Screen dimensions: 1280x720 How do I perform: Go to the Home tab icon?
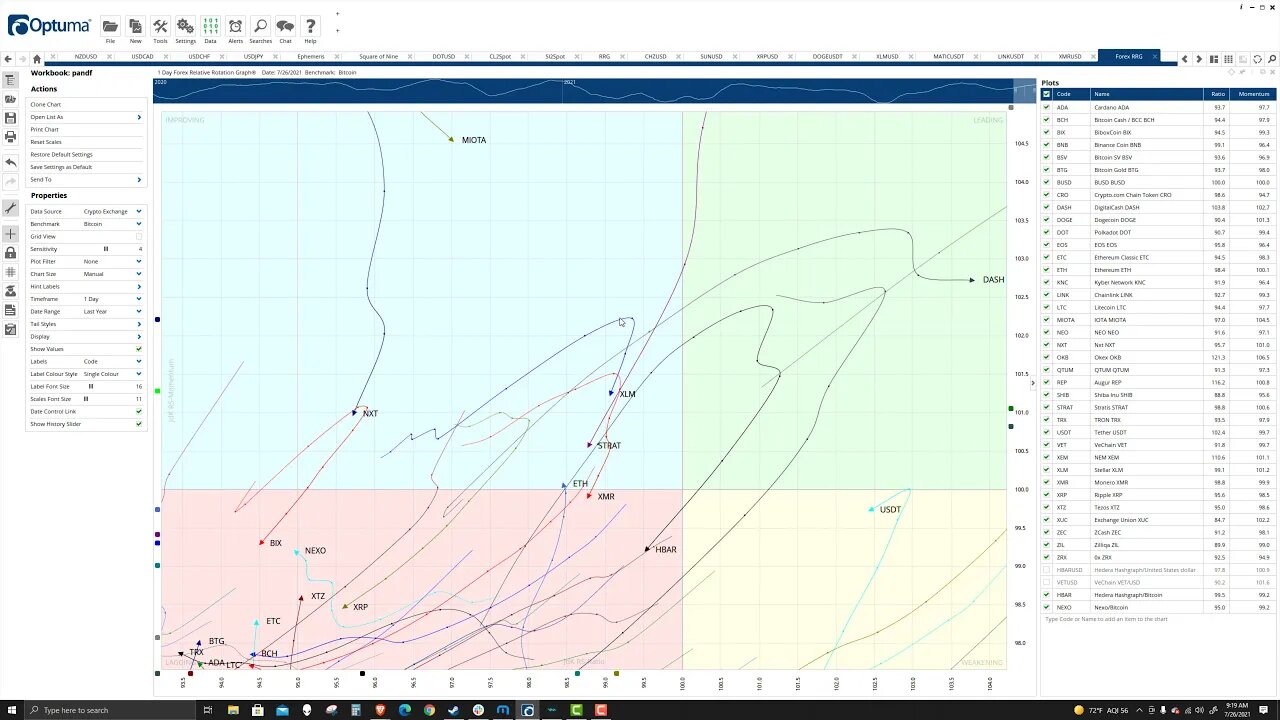point(37,59)
